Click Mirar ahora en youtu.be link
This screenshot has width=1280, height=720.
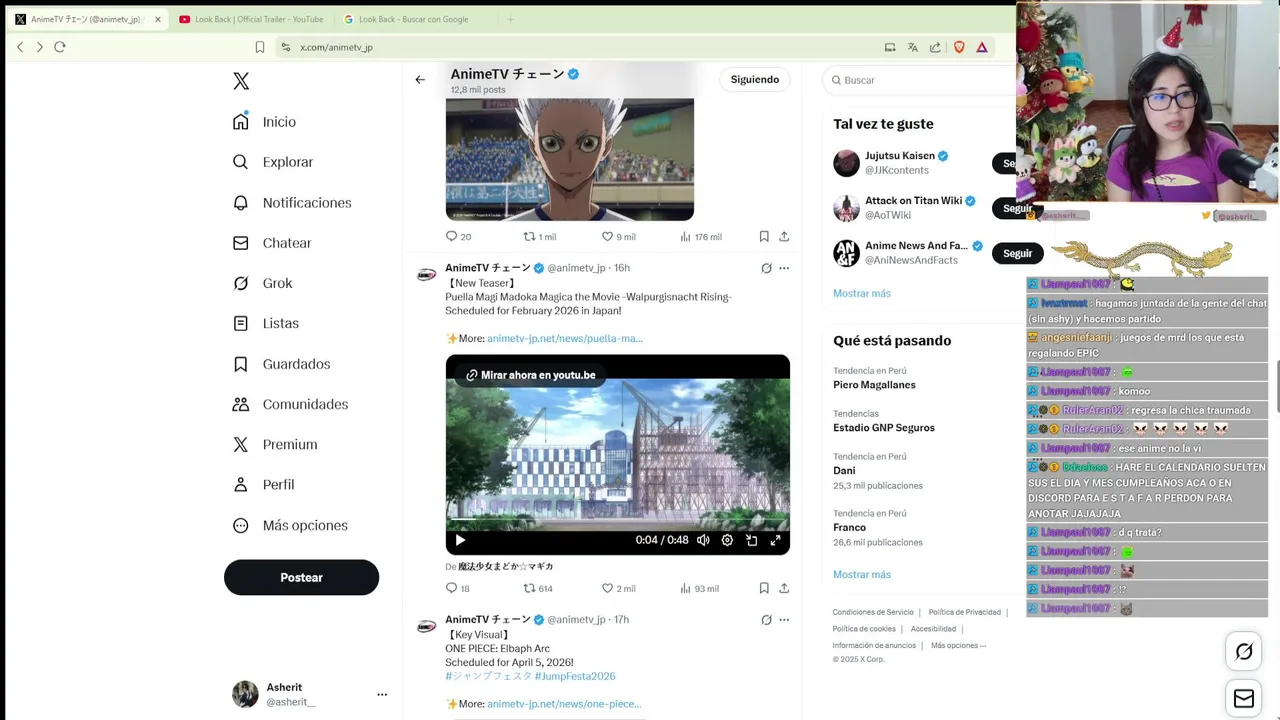pyautogui.click(x=530, y=375)
